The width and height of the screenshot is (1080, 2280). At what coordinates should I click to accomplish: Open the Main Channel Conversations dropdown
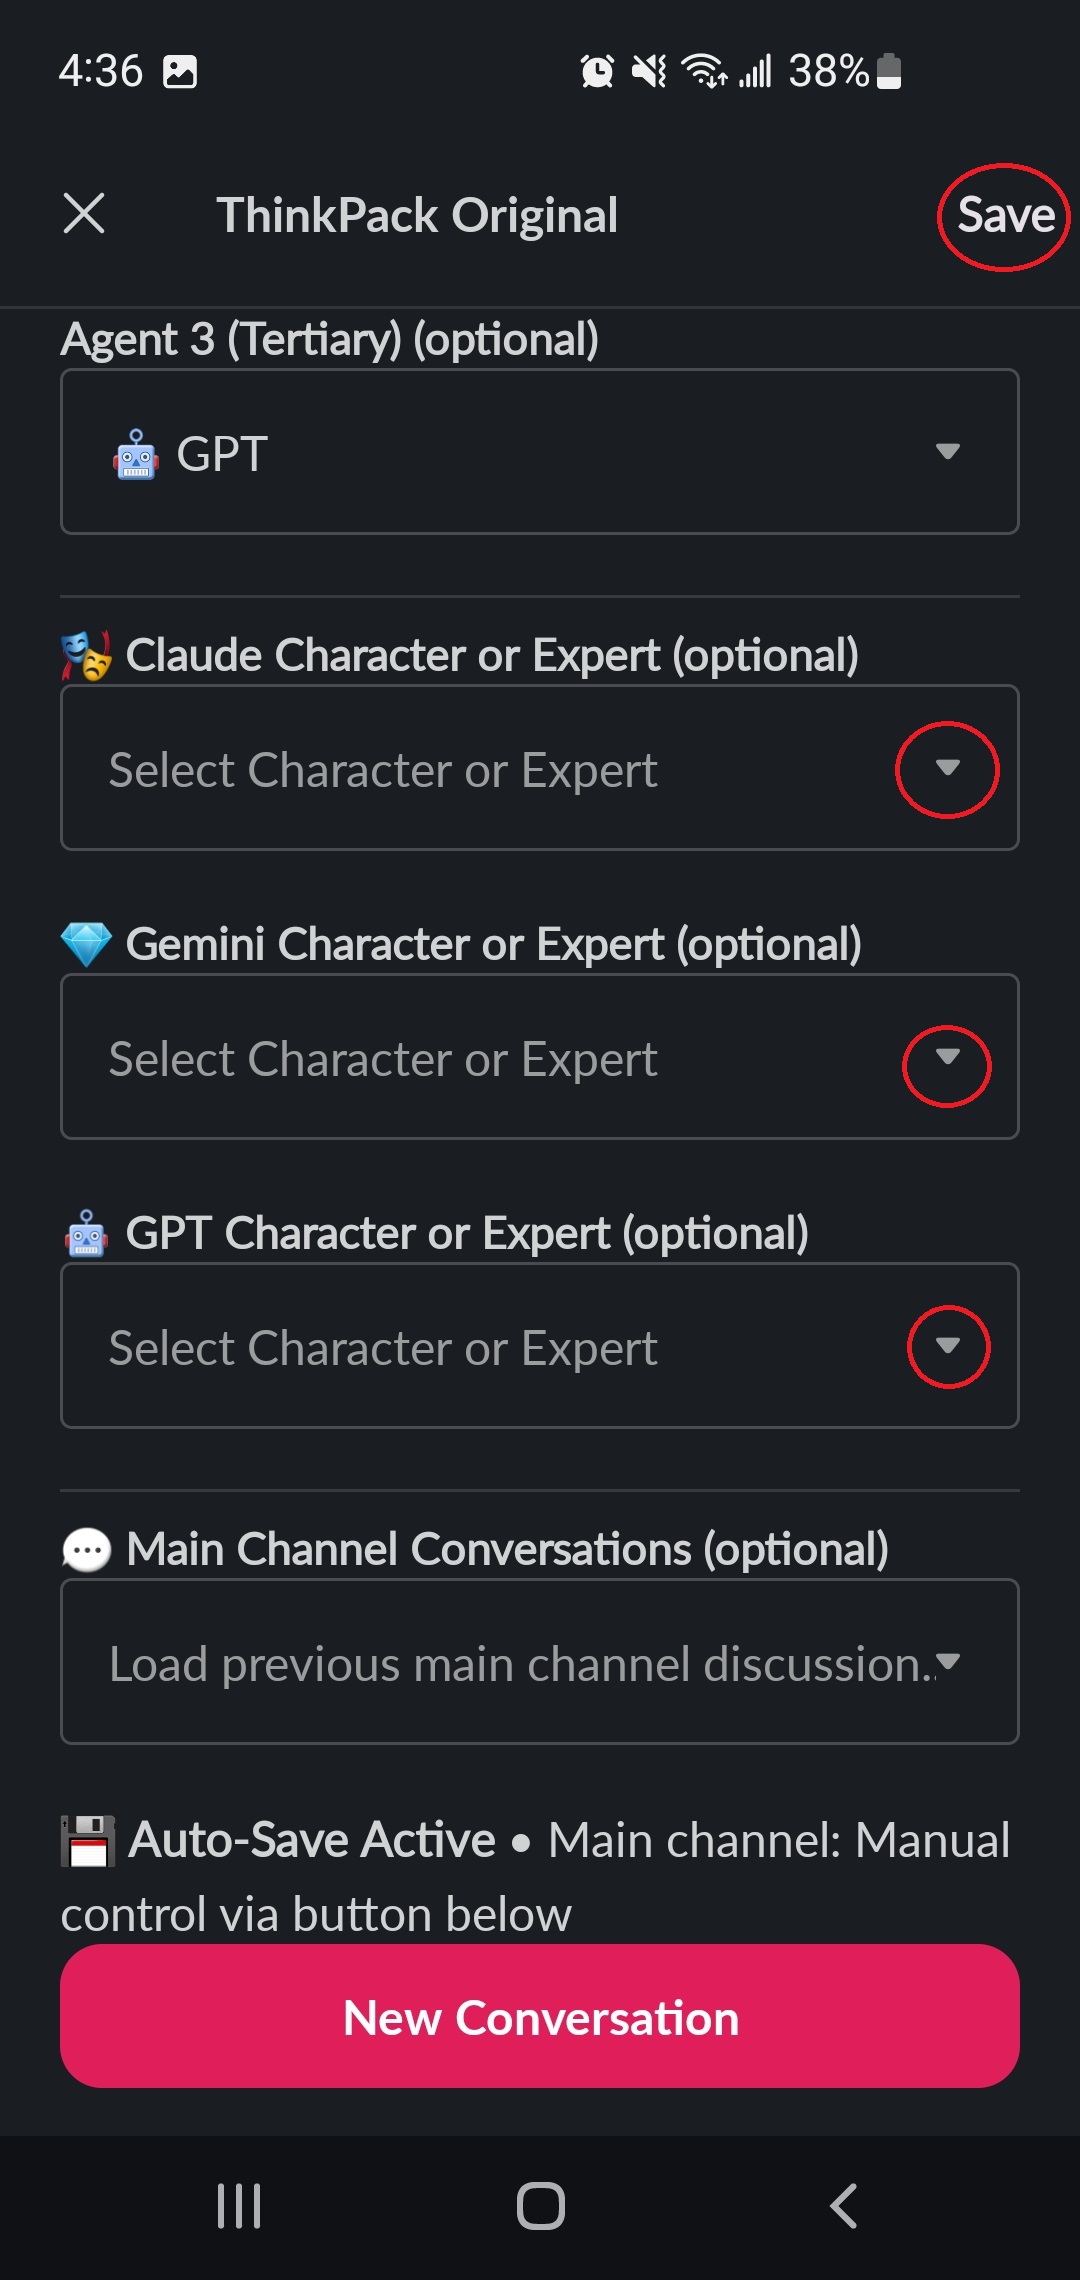[x=540, y=1662]
